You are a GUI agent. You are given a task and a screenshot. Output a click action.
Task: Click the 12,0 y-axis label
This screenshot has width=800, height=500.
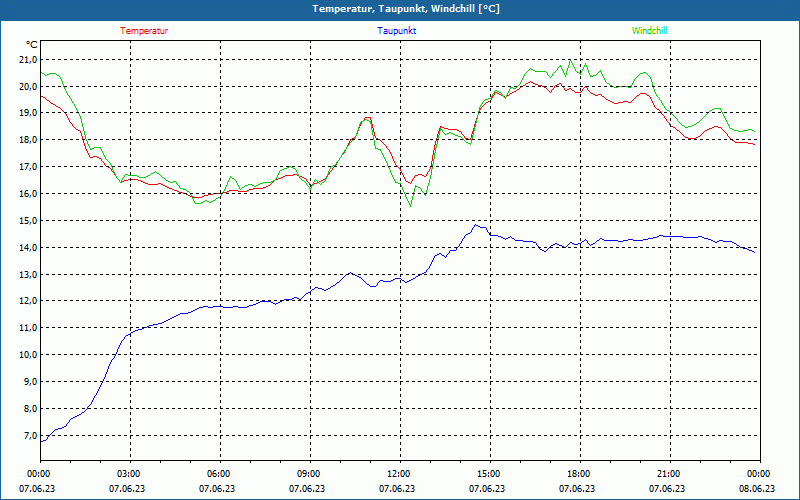tap(28, 301)
